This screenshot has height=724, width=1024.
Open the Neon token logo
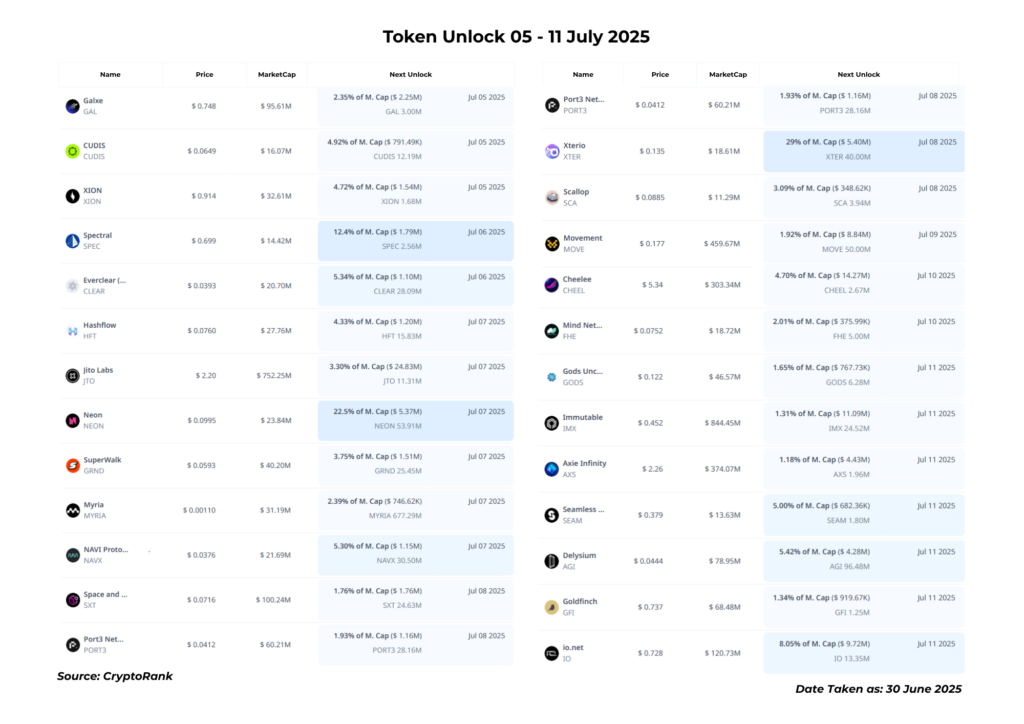(72, 420)
